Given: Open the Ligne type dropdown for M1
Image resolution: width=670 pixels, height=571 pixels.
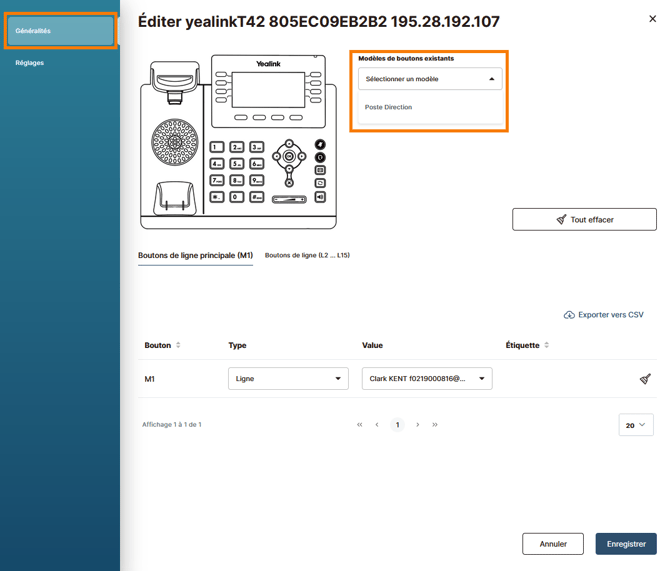Looking at the screenshot, I should pyautogui.click(x=288, y=378).
